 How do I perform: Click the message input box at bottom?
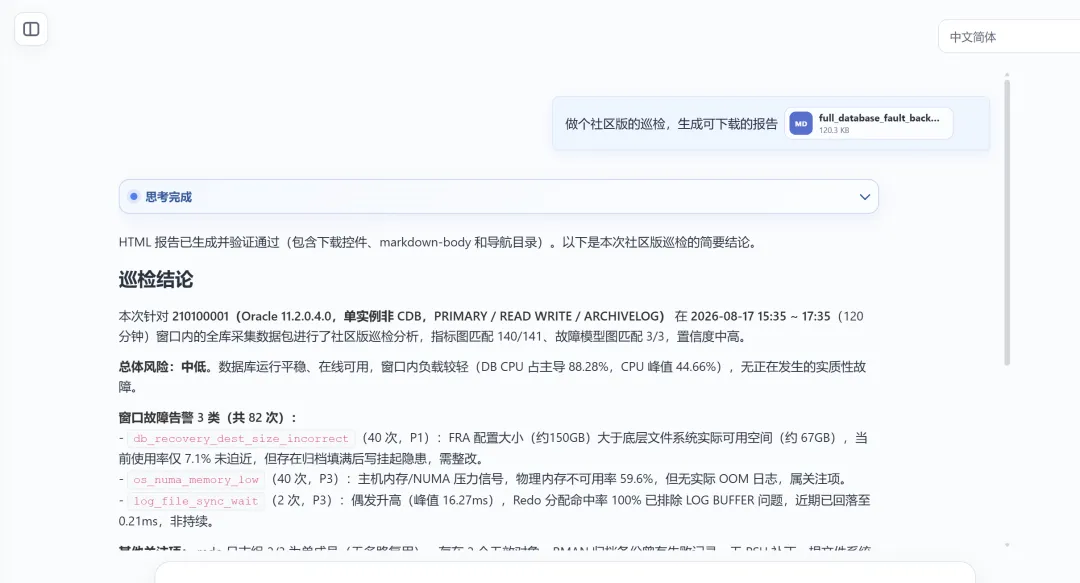click(565, 573)
